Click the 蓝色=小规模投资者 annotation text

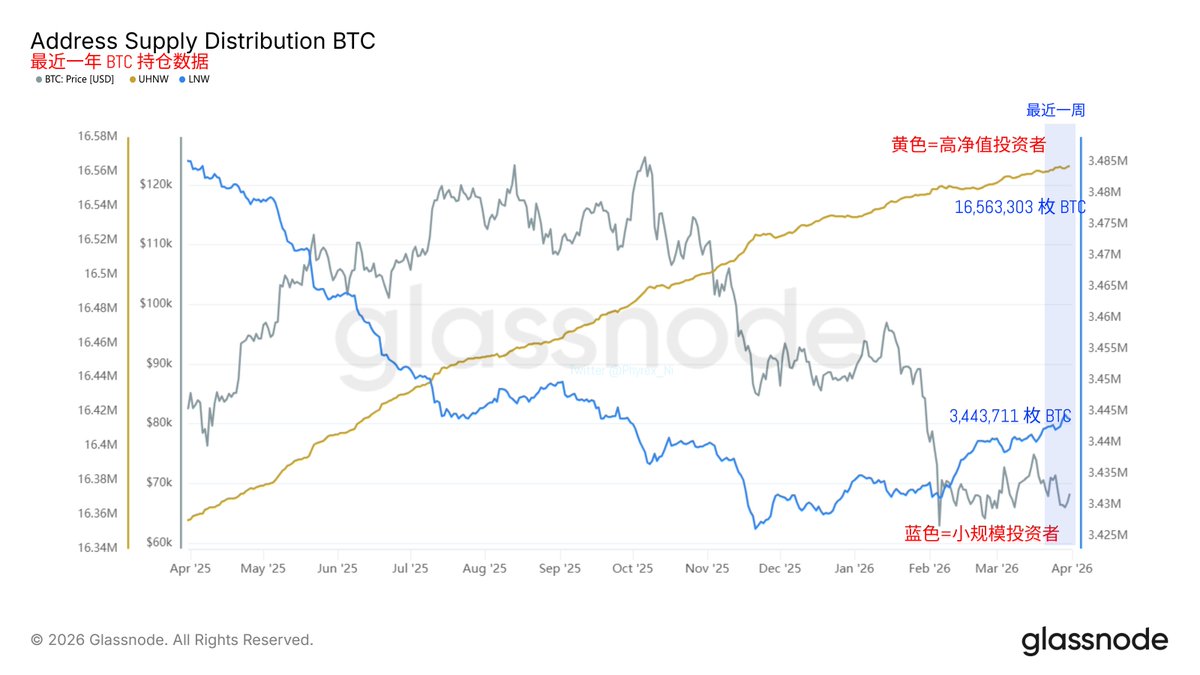[x=981, y=533]
